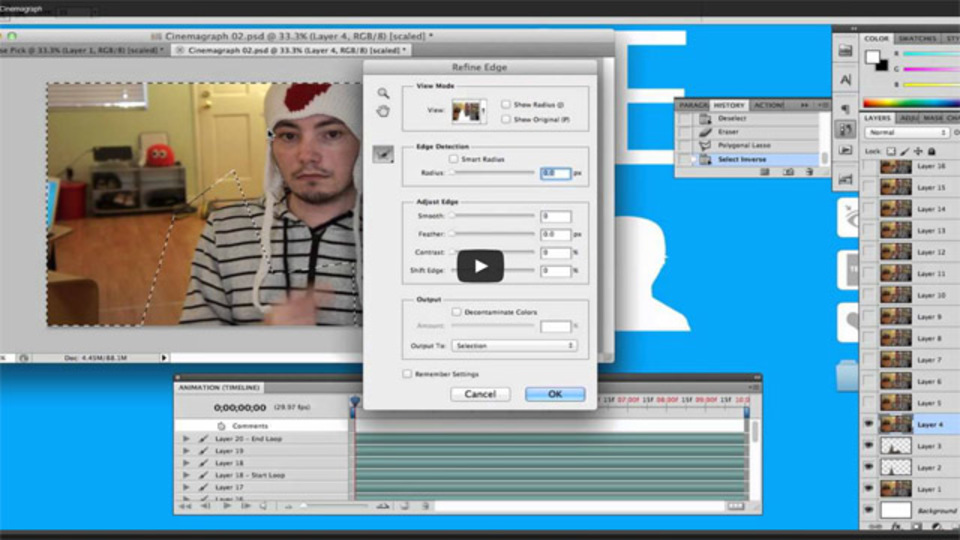Delete keyframes trash icon in timeline
Screen dimensions: 960x540
(x=425, y=506)
